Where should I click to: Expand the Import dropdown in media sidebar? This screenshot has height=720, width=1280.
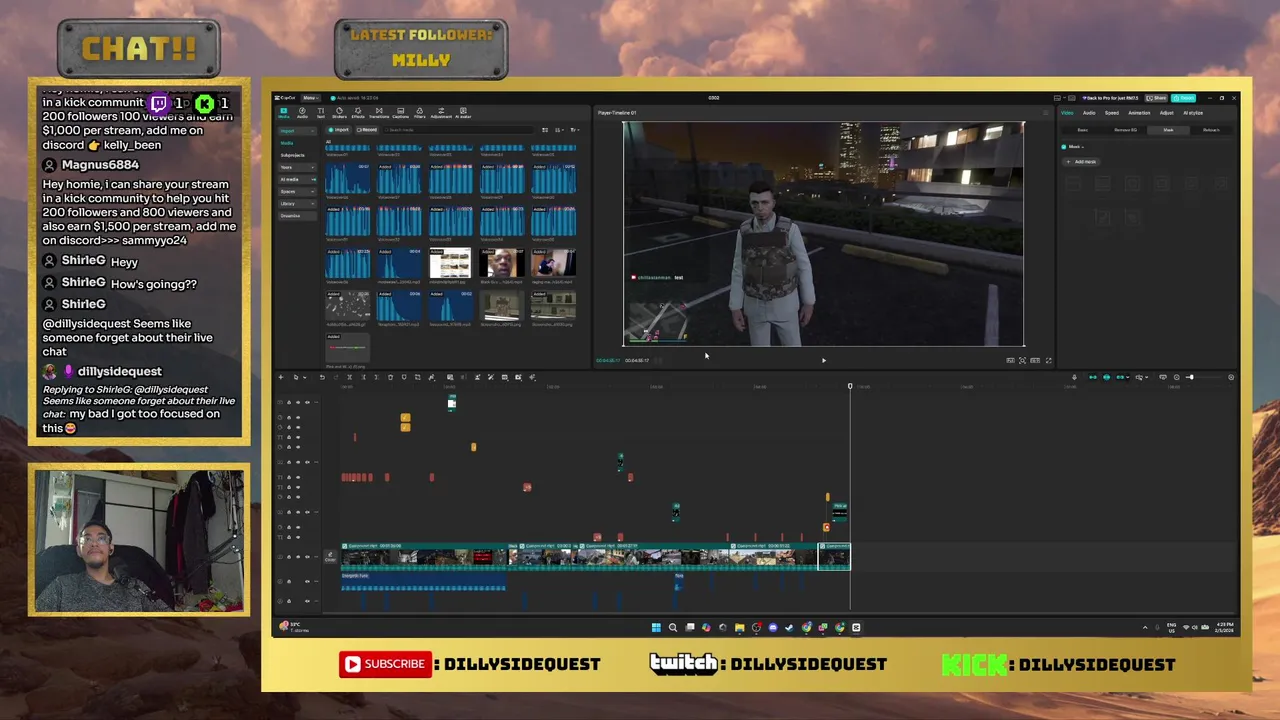(297, 131)
